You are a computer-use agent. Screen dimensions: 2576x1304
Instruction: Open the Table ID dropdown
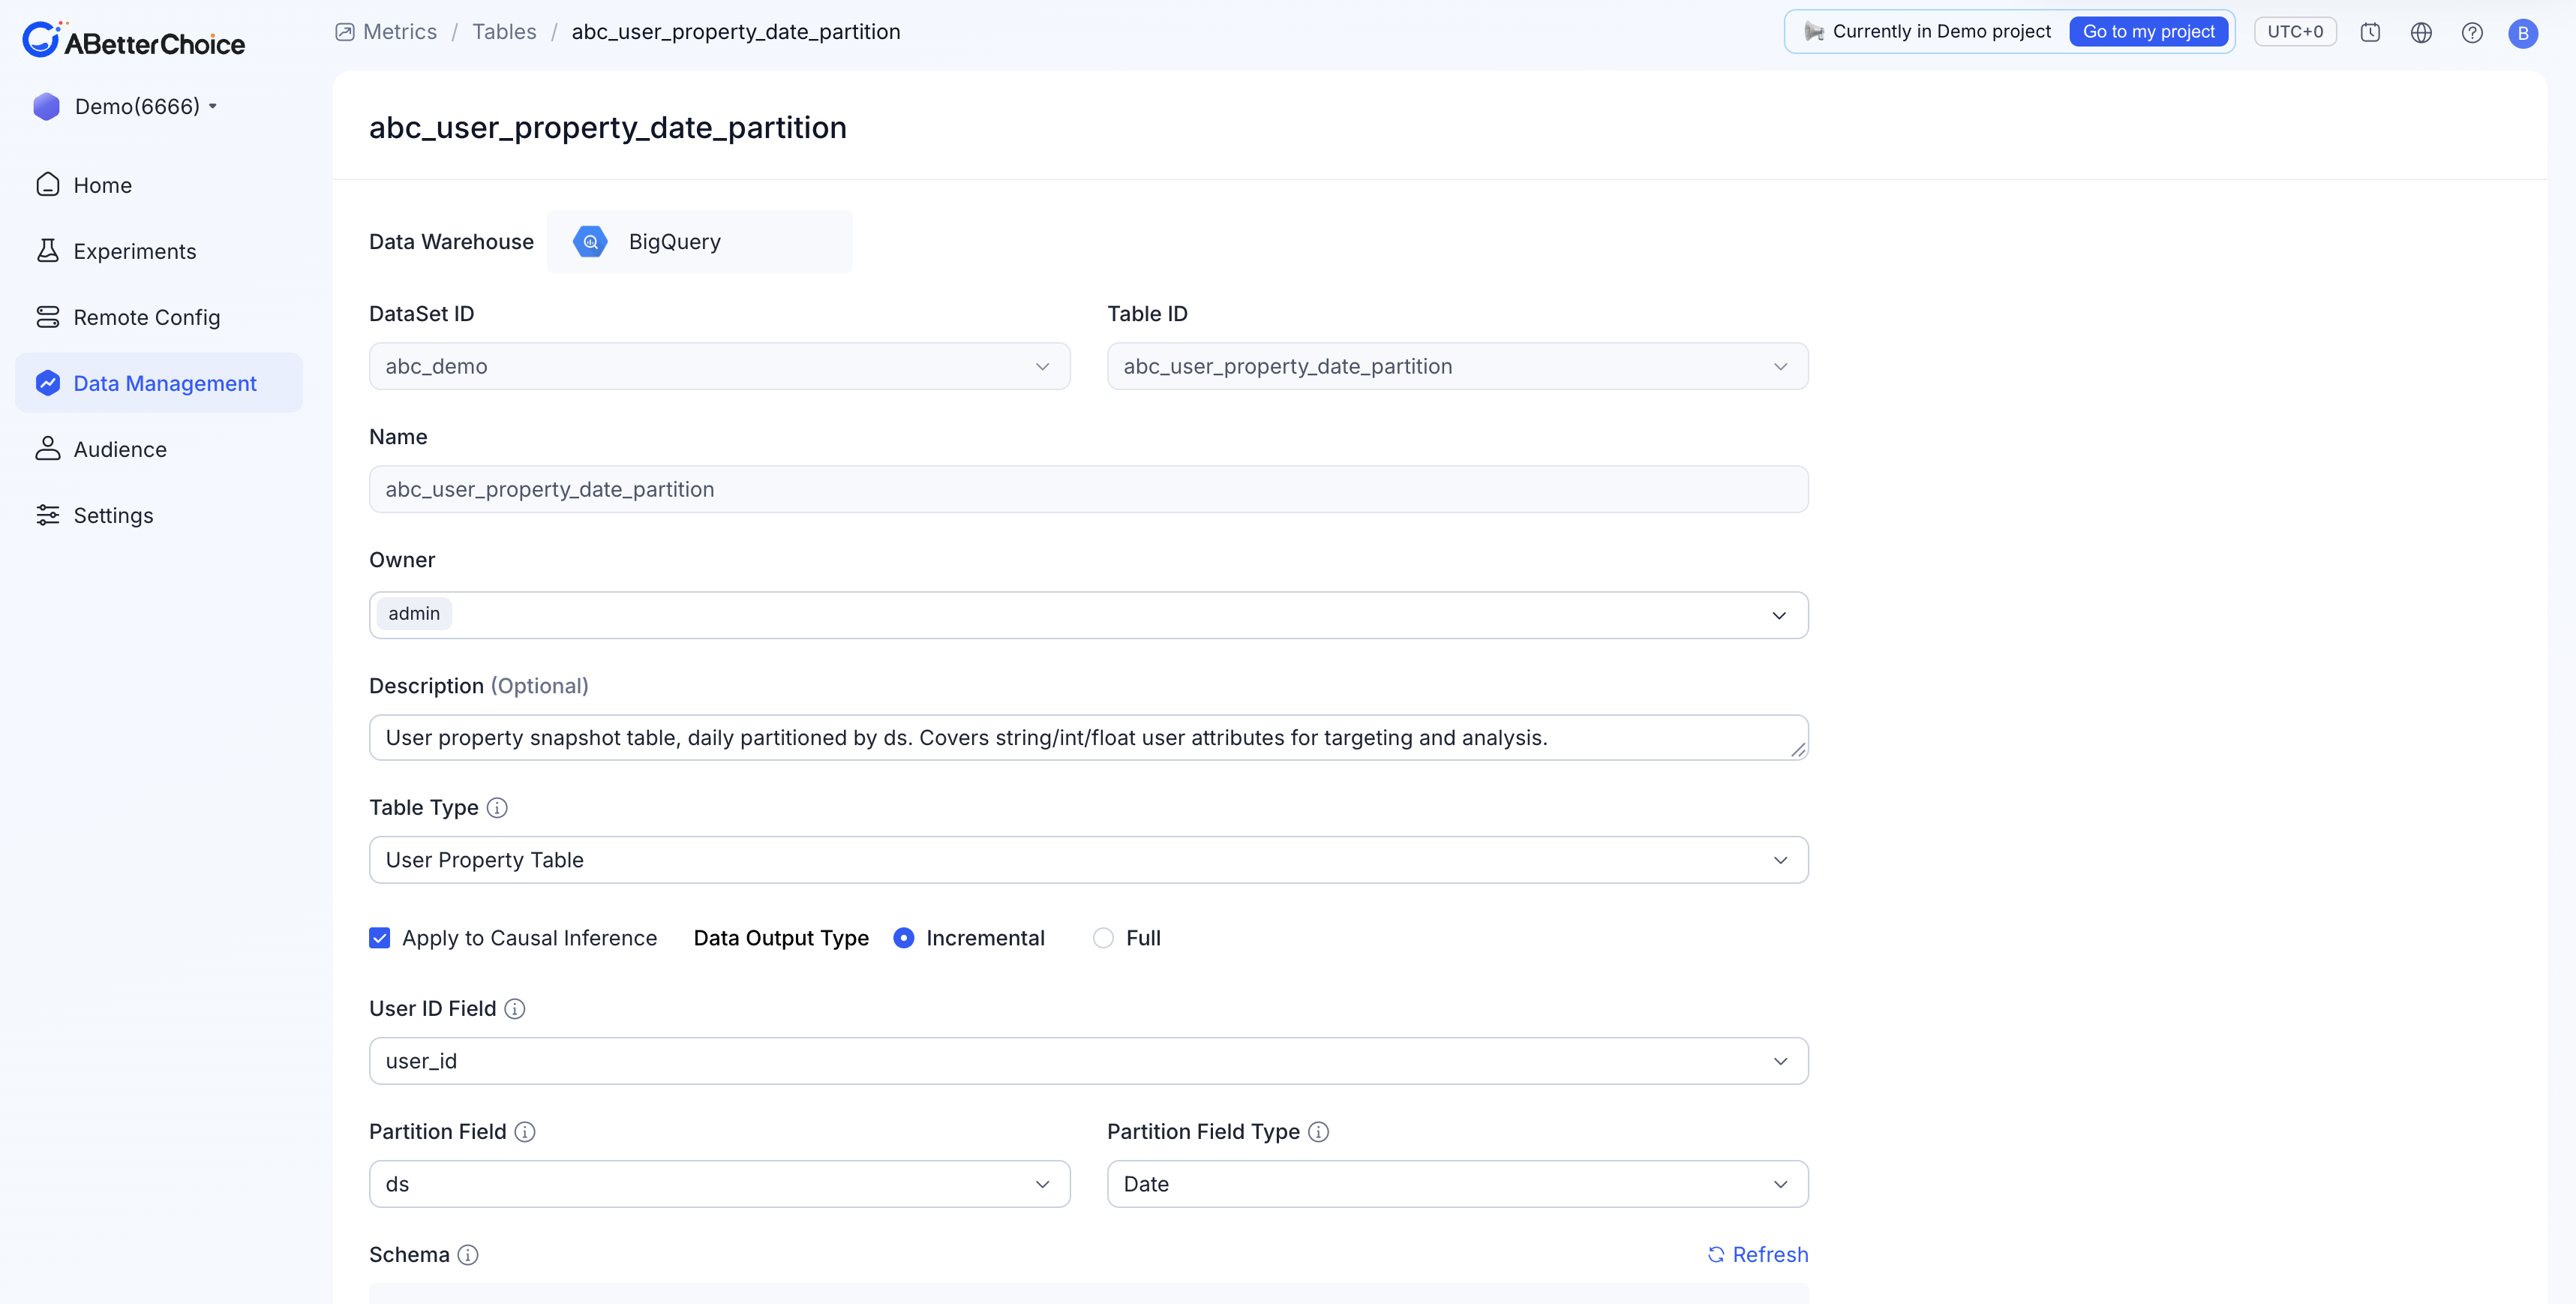click(x=1457, y=366)
